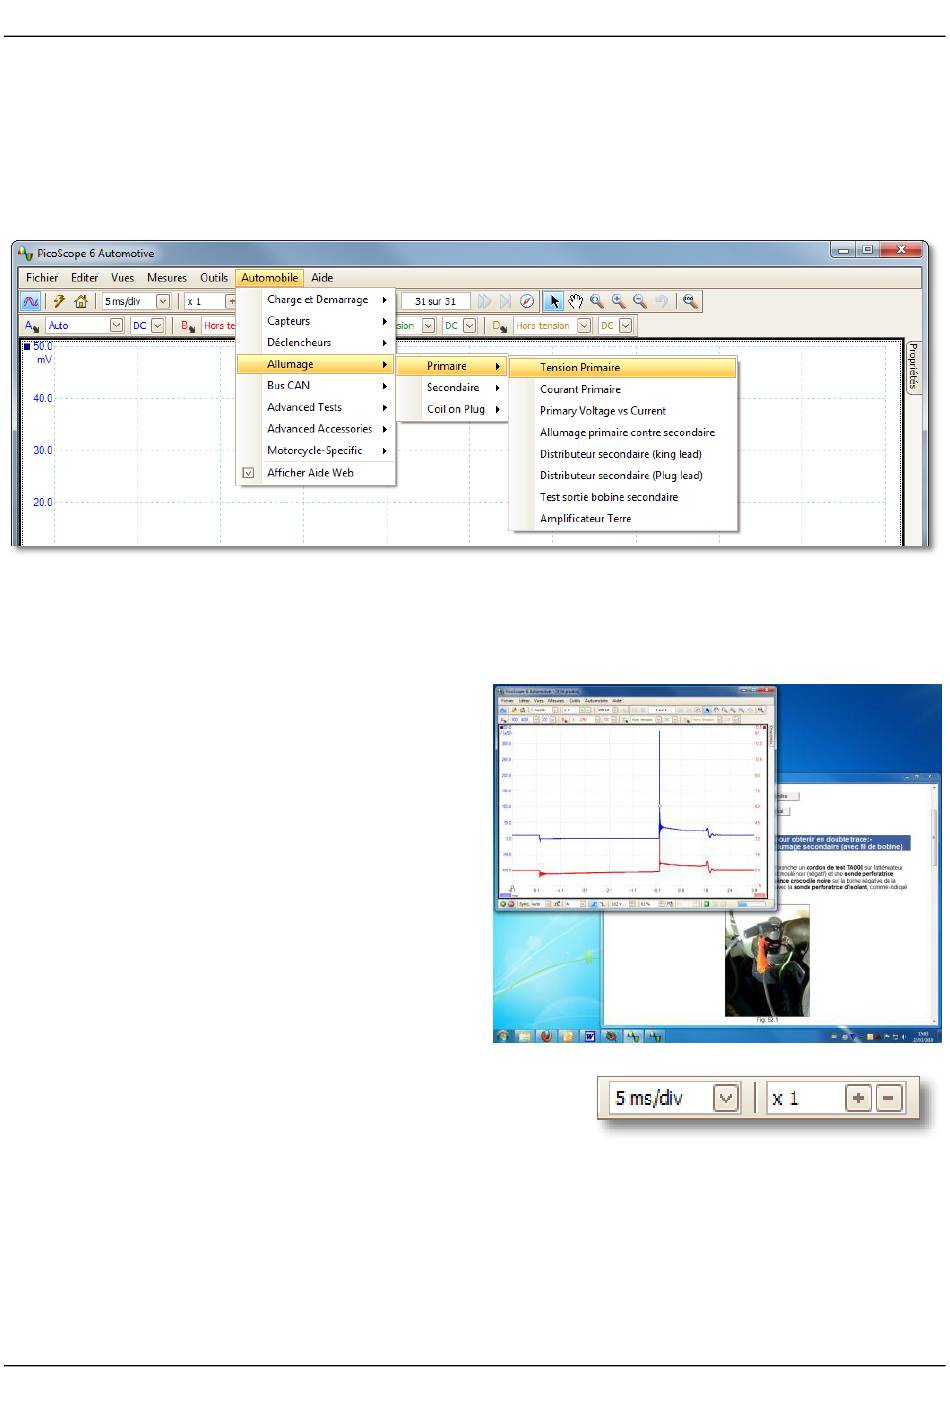Click Windows Start orb in small screenshot
The height and width of the screenshot is (1402, 950).
[x=502, y=1036]
